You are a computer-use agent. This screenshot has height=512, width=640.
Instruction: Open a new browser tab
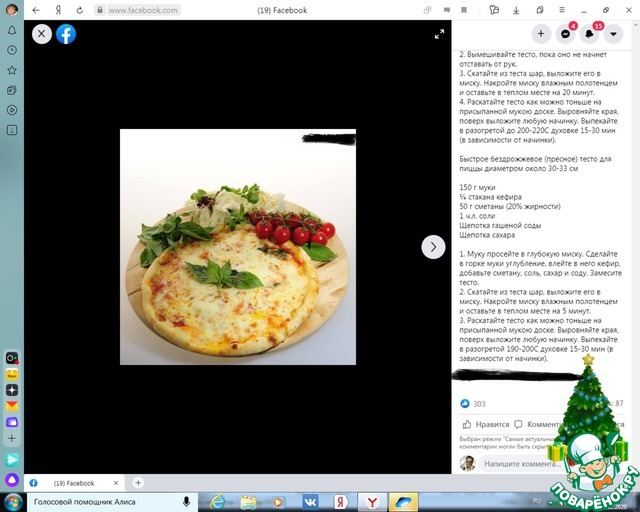point(138,483)
